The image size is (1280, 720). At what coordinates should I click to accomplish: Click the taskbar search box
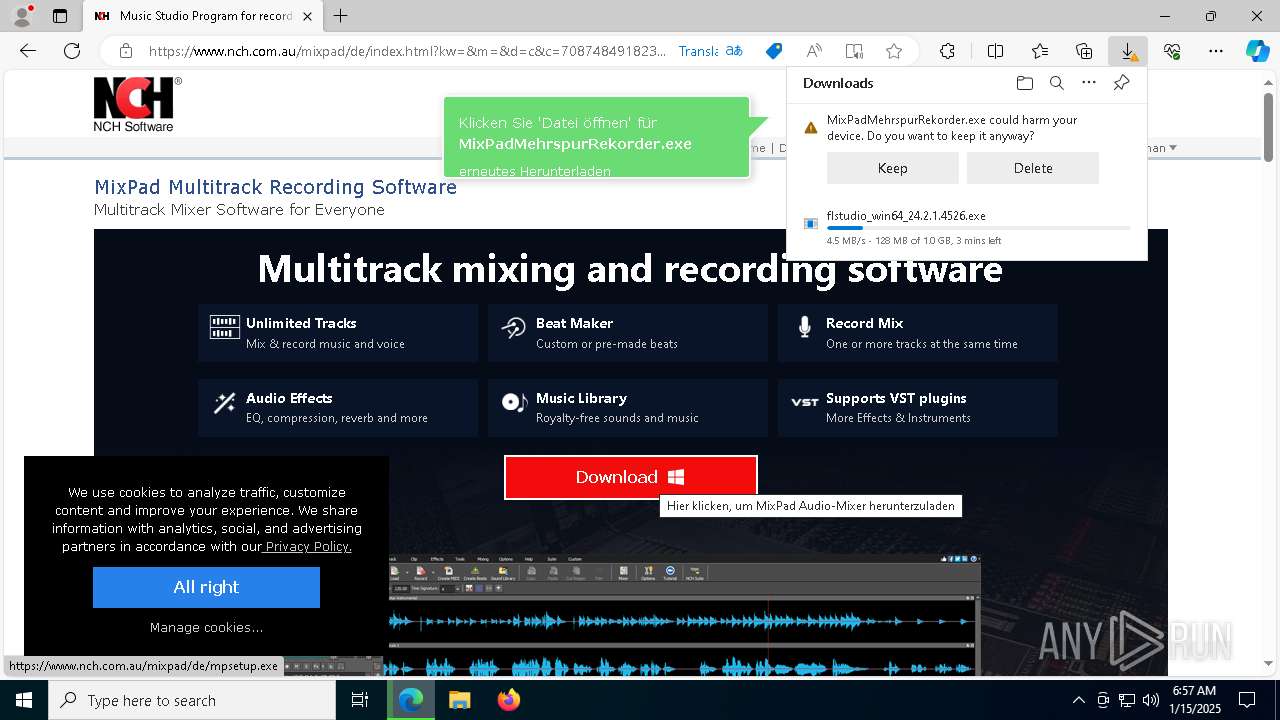point(192,700)
